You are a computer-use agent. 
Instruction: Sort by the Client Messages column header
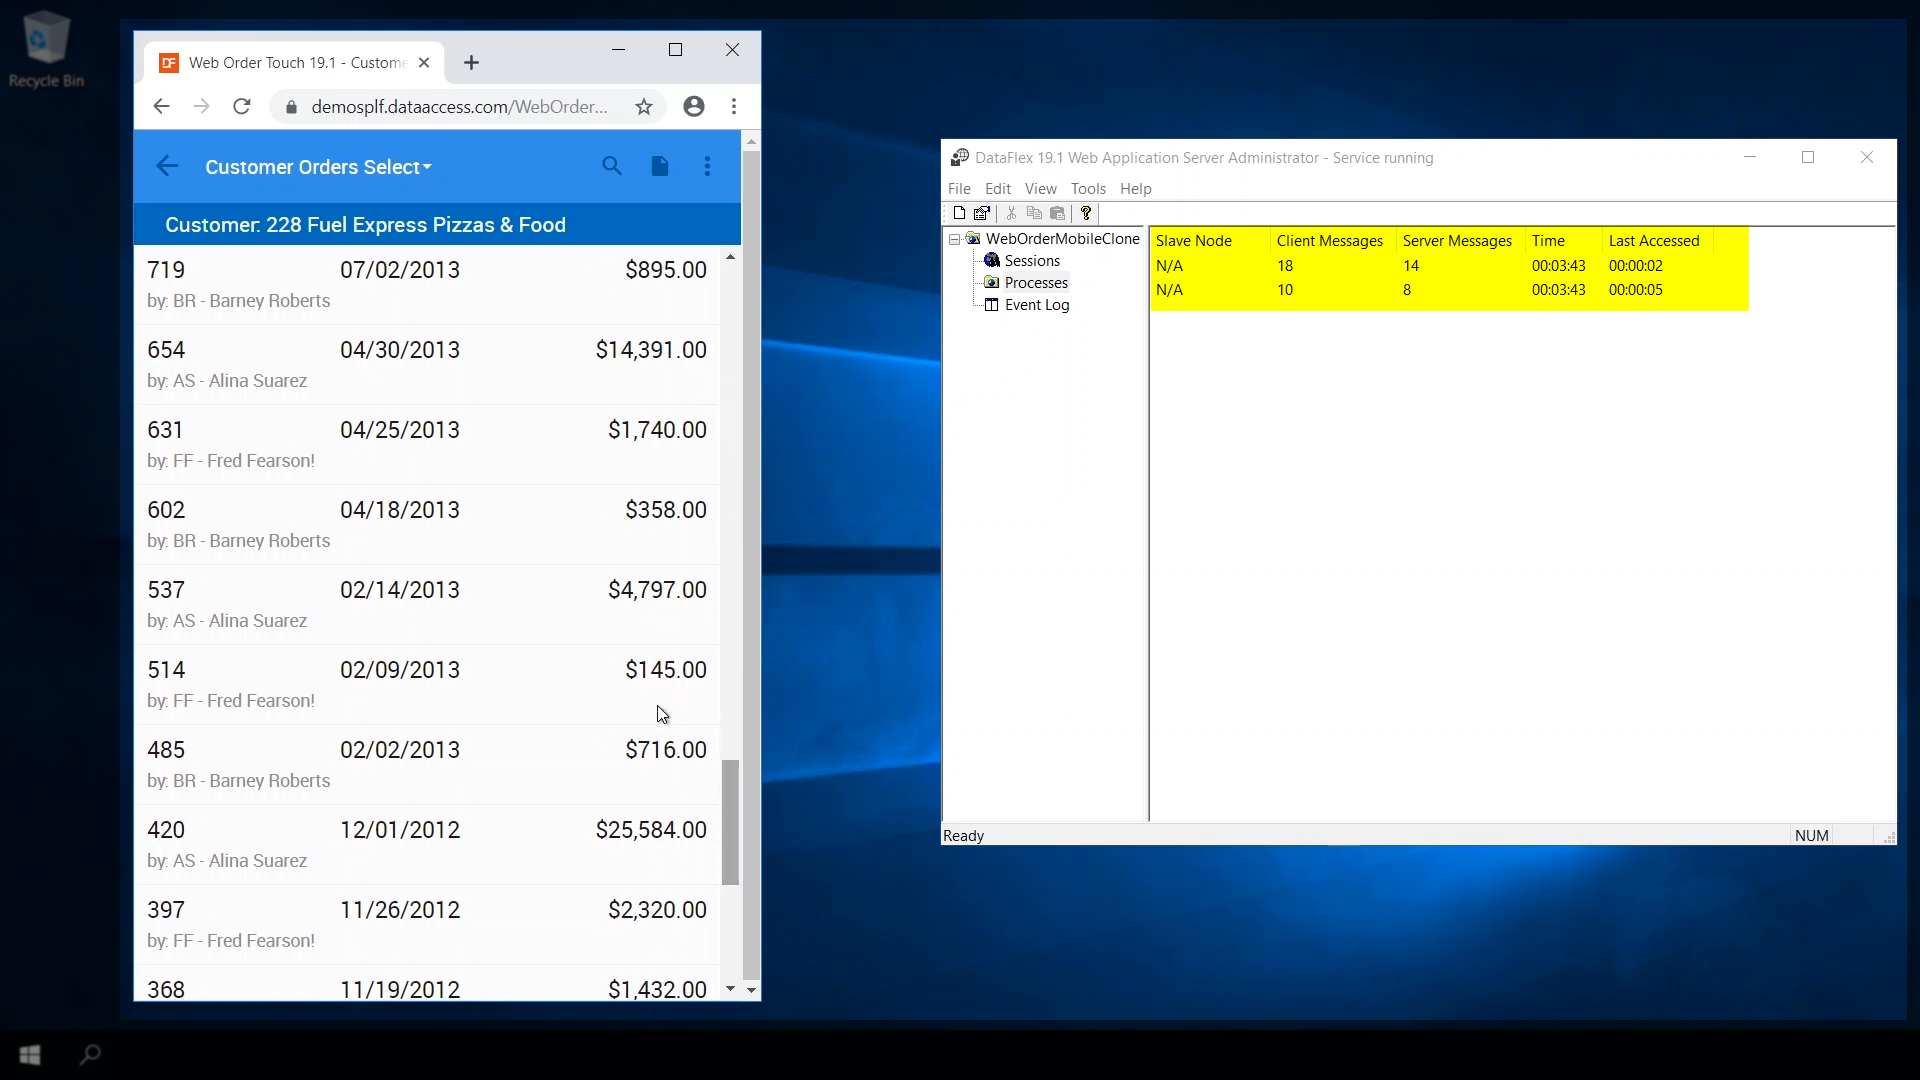pos(1329,241)
